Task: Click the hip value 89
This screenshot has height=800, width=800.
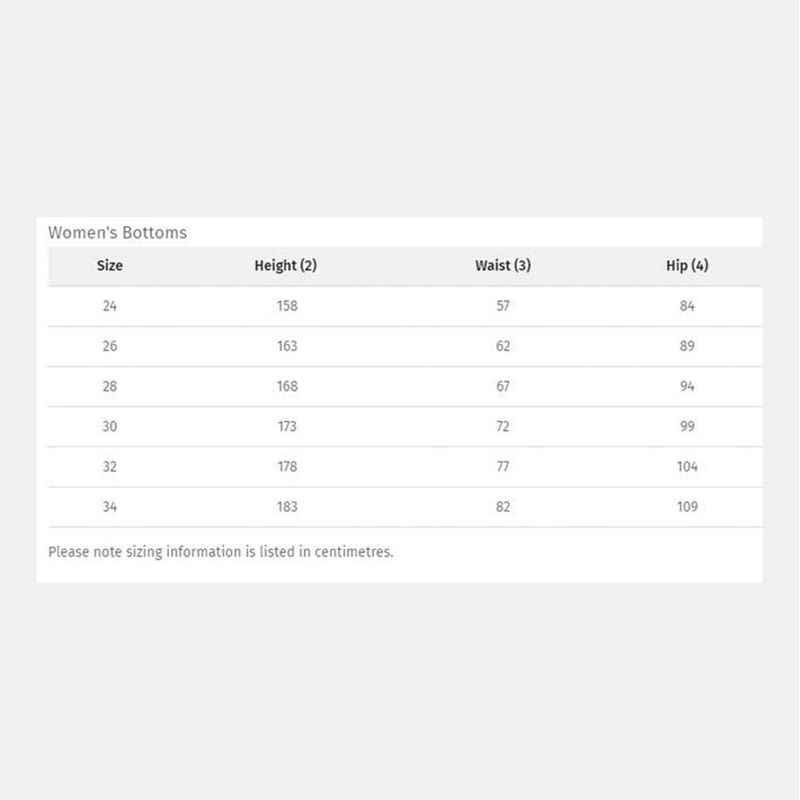Action: [687, 346]
